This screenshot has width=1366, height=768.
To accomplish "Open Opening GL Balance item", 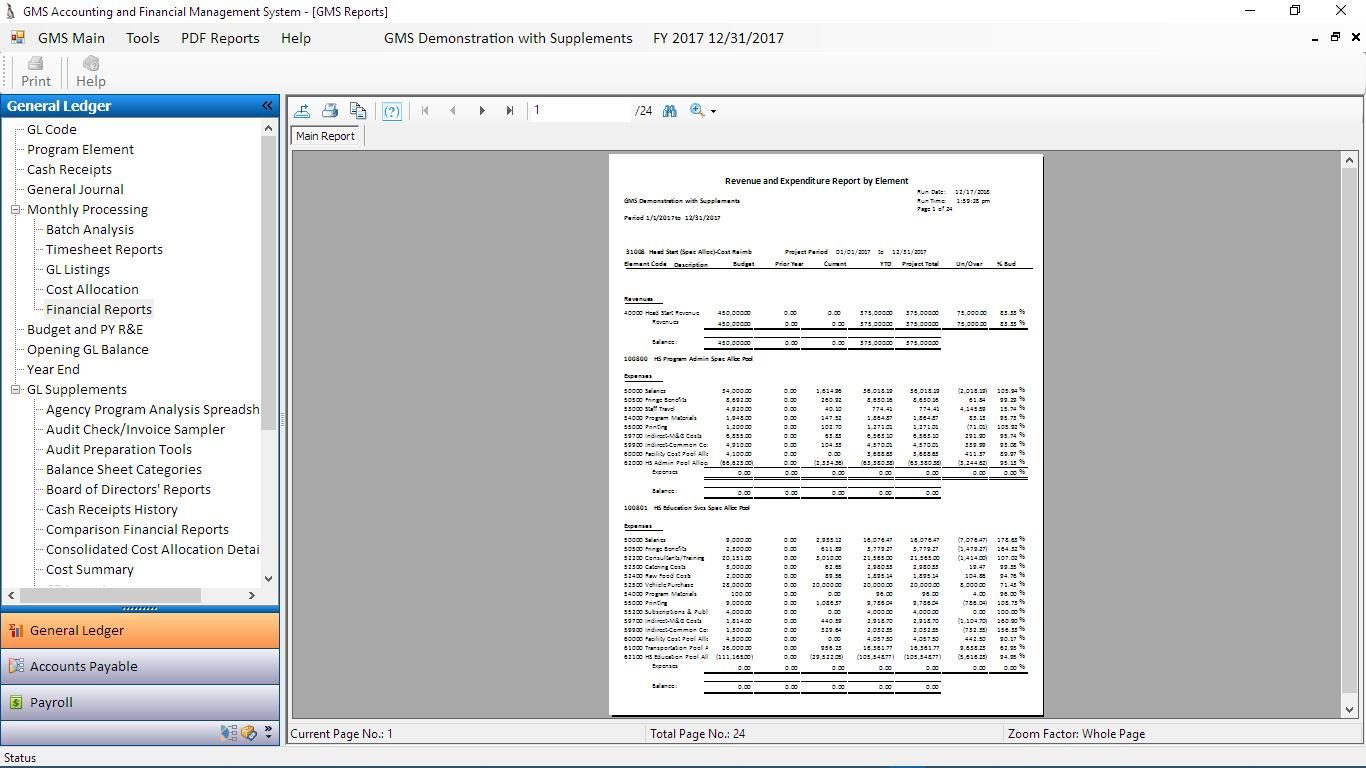I will pyautogui.click(x=88, y=349).
